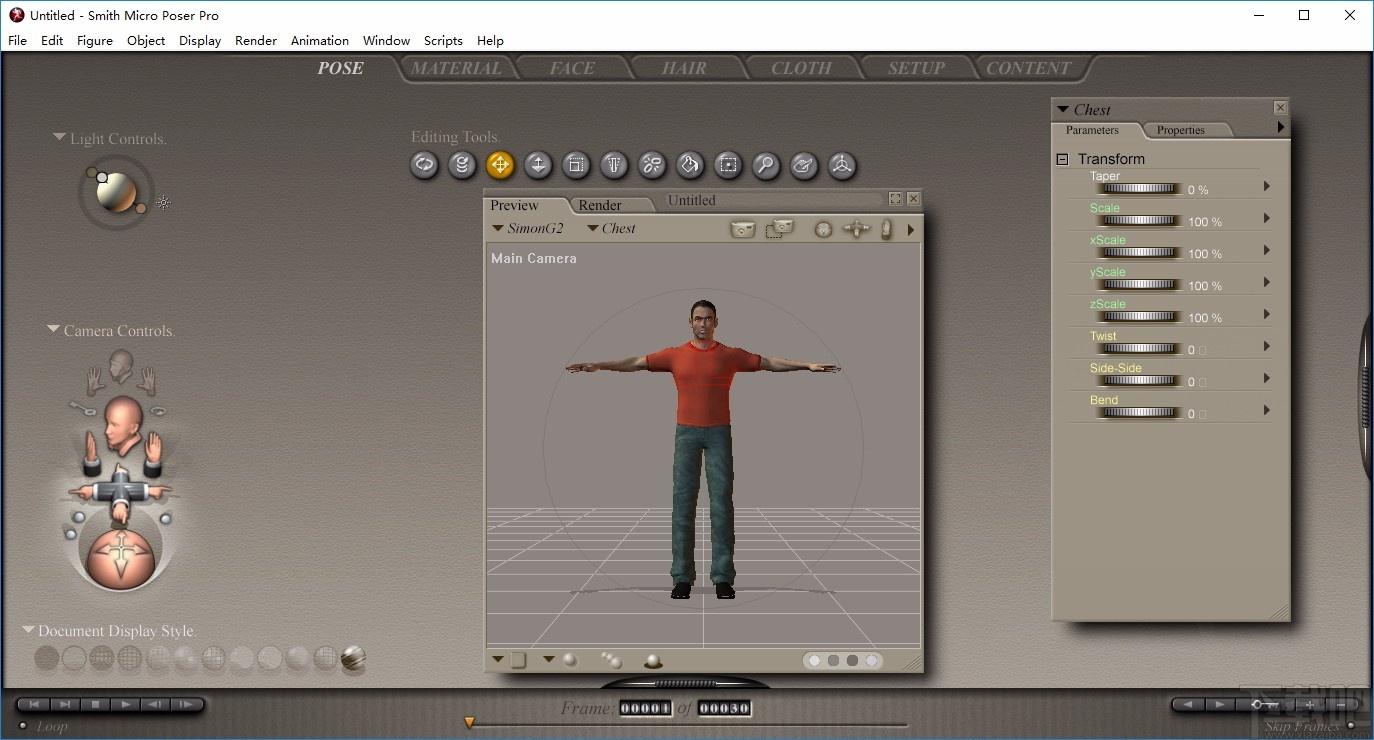Click the Taper parameter dial
The width and height of the screenshot is (1374, 740).
[1140, 188]
